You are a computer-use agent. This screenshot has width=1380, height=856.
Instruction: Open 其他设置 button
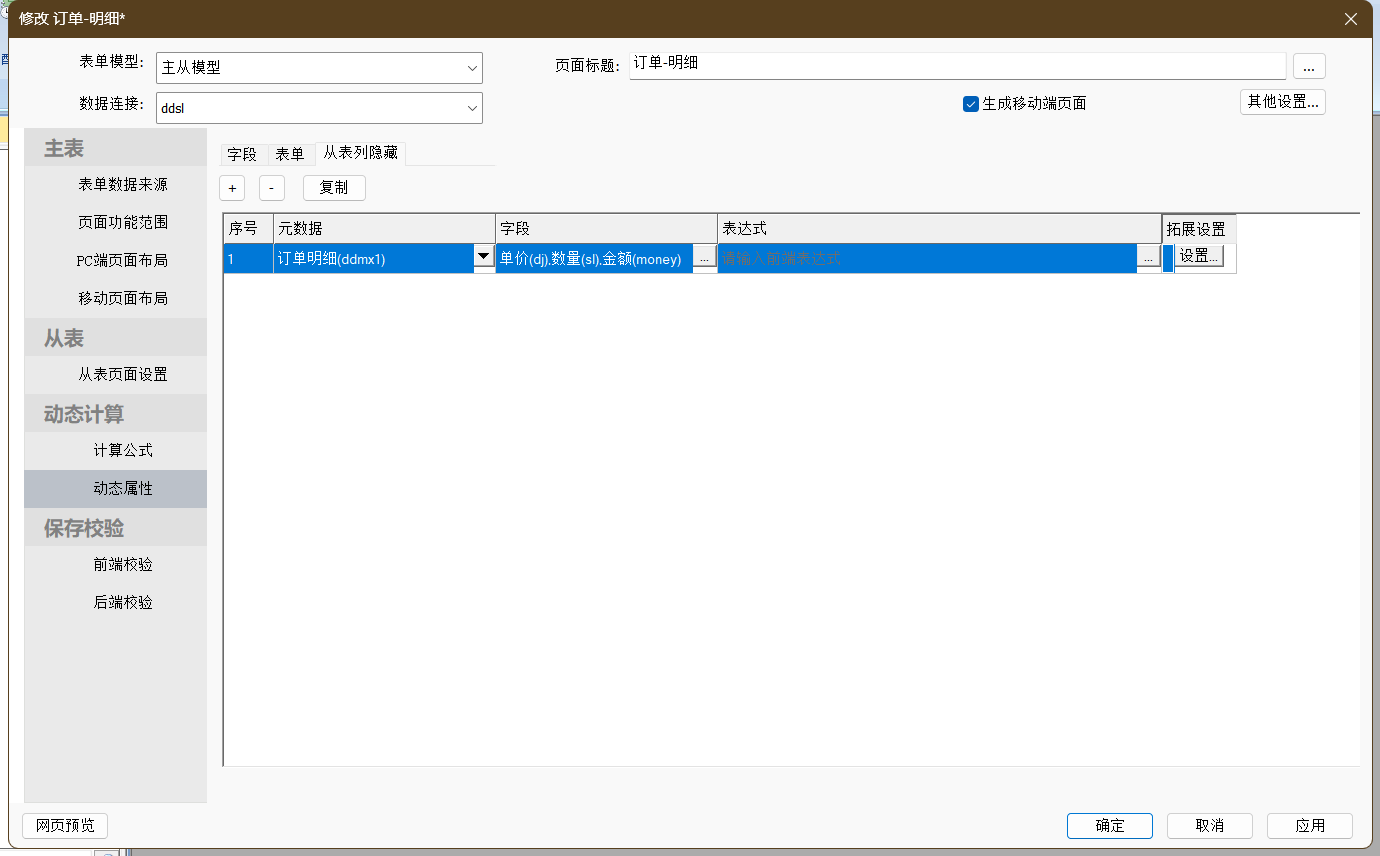click(x=1282, y=102)
